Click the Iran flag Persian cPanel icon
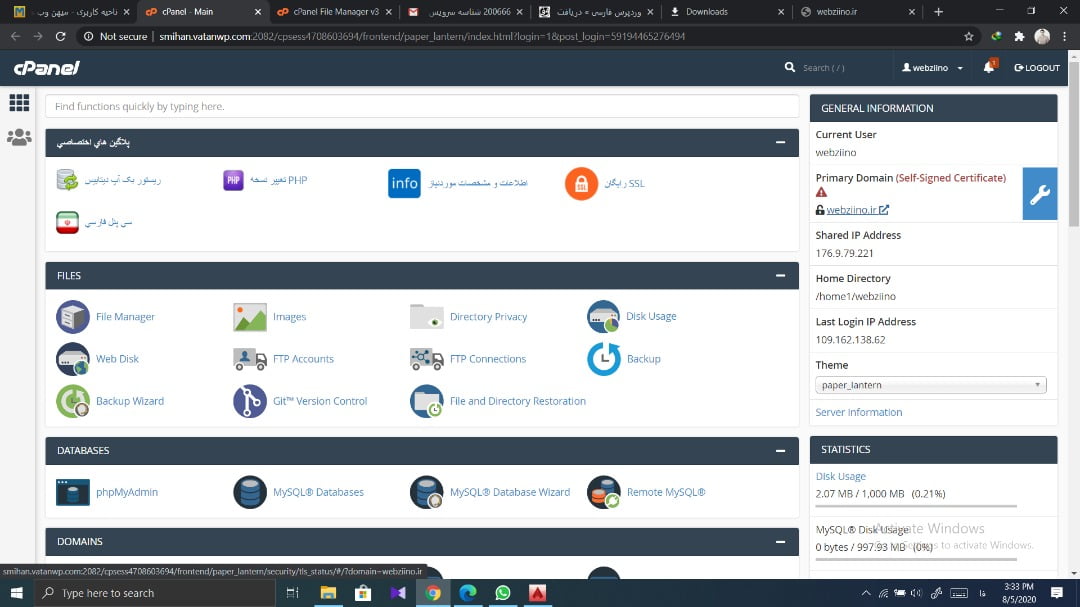The width and height of the screenshot is (1080, 607). [x=68, y=222]
